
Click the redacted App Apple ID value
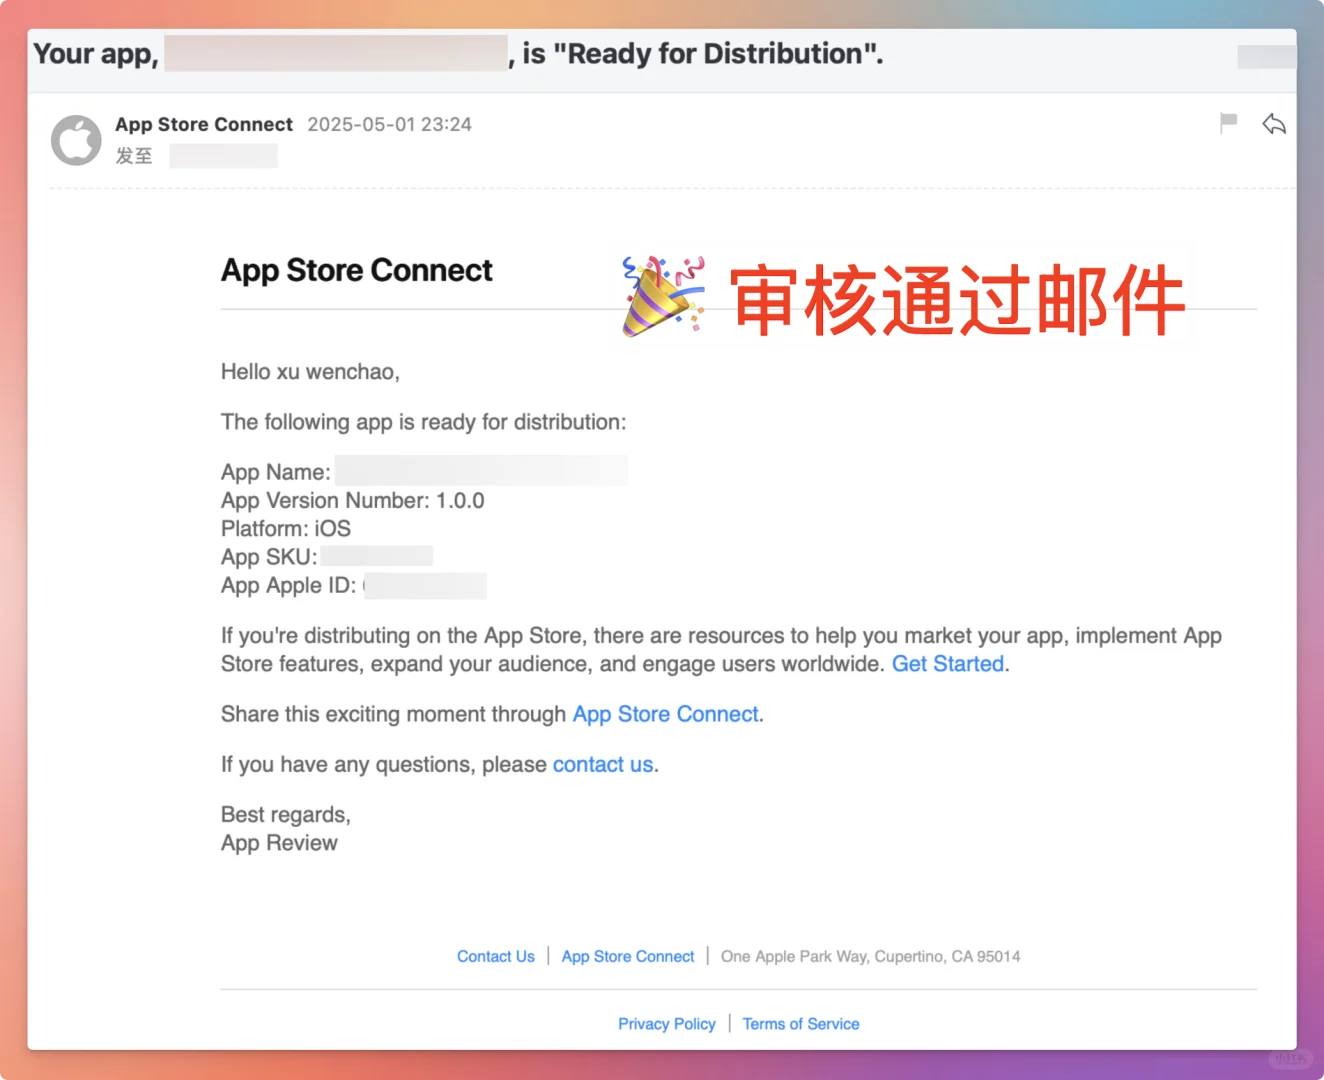coord(425,585)
